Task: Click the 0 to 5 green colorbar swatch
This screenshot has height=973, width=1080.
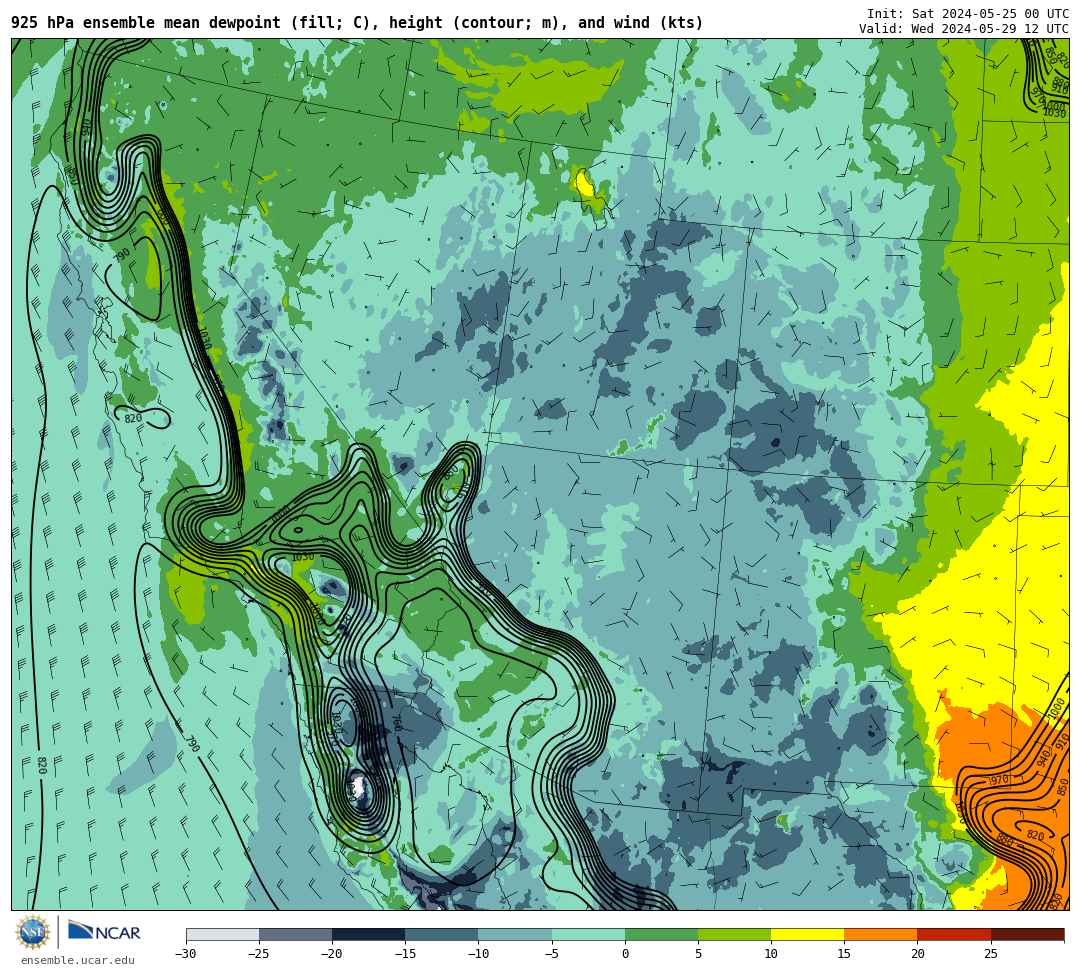Action: coord(661,934)
